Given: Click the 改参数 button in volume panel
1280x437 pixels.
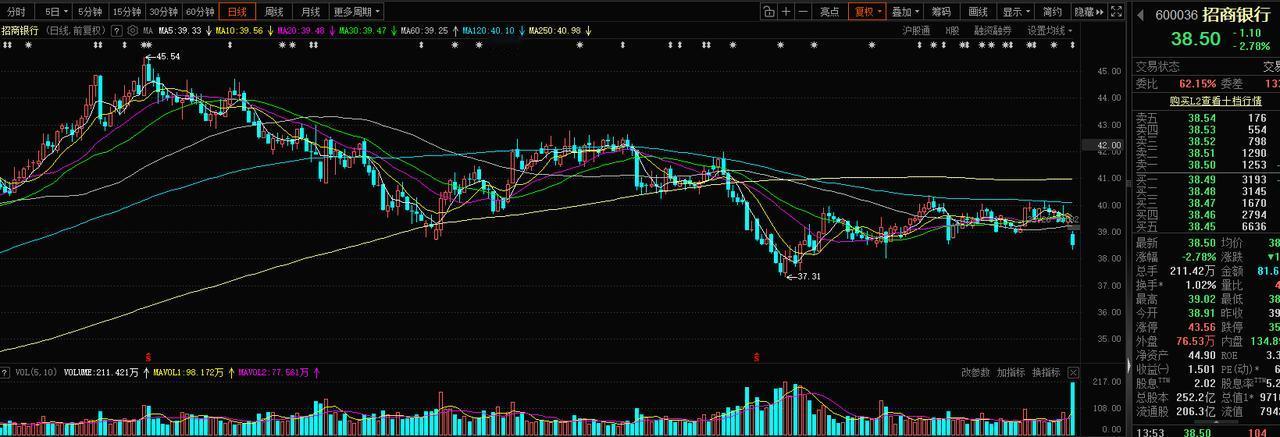Looking at the screenshot, I should pos(975,372).
